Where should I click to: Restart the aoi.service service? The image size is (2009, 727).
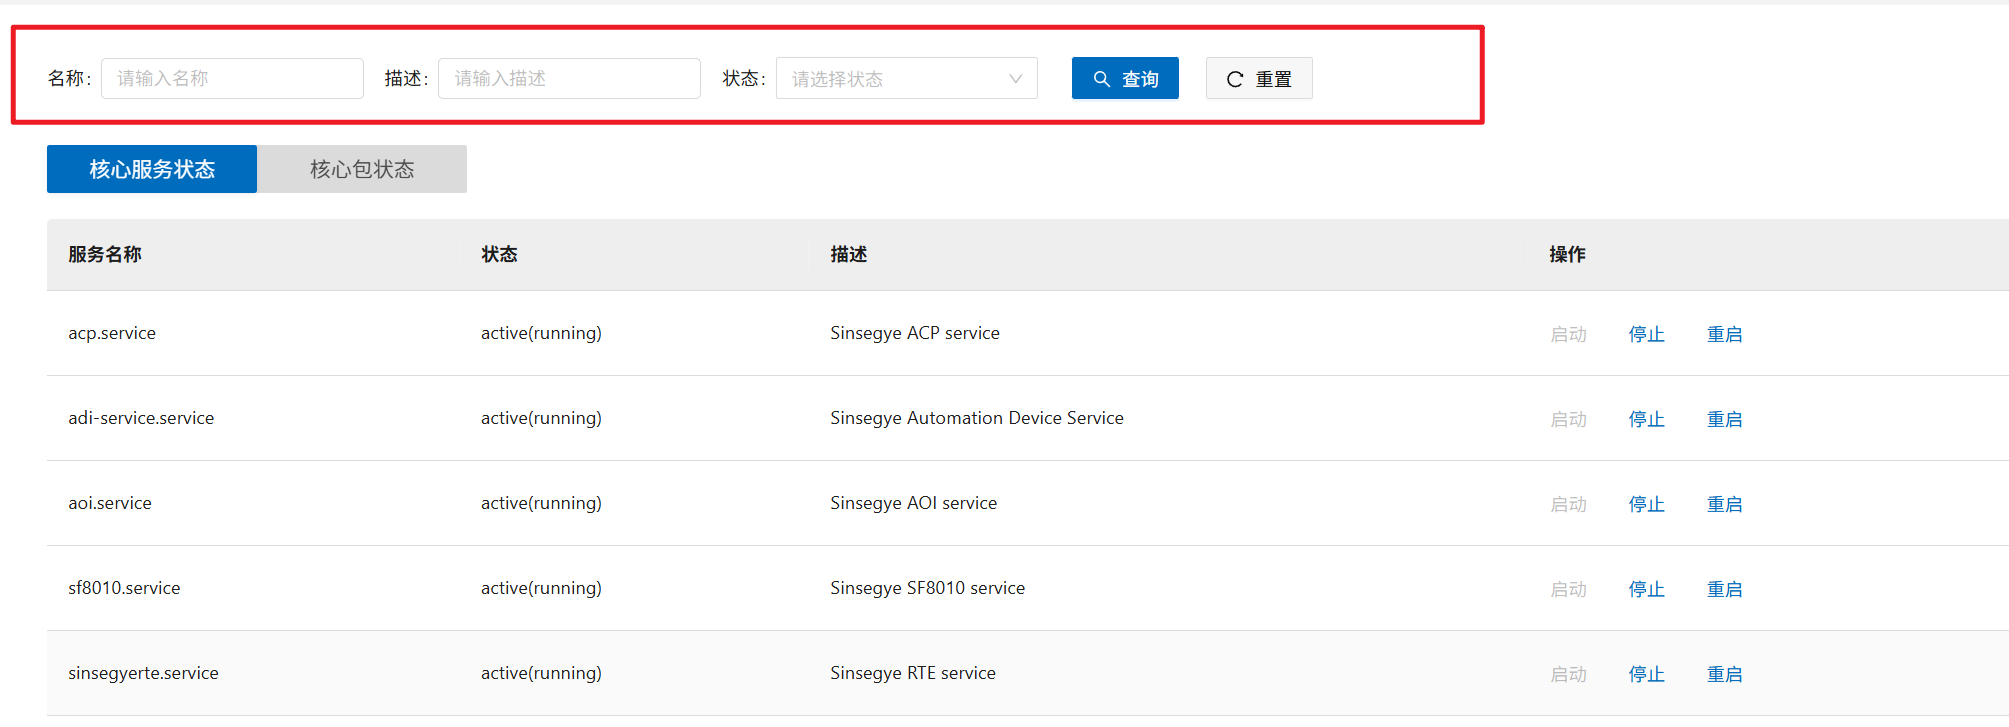pos(1724,504)
